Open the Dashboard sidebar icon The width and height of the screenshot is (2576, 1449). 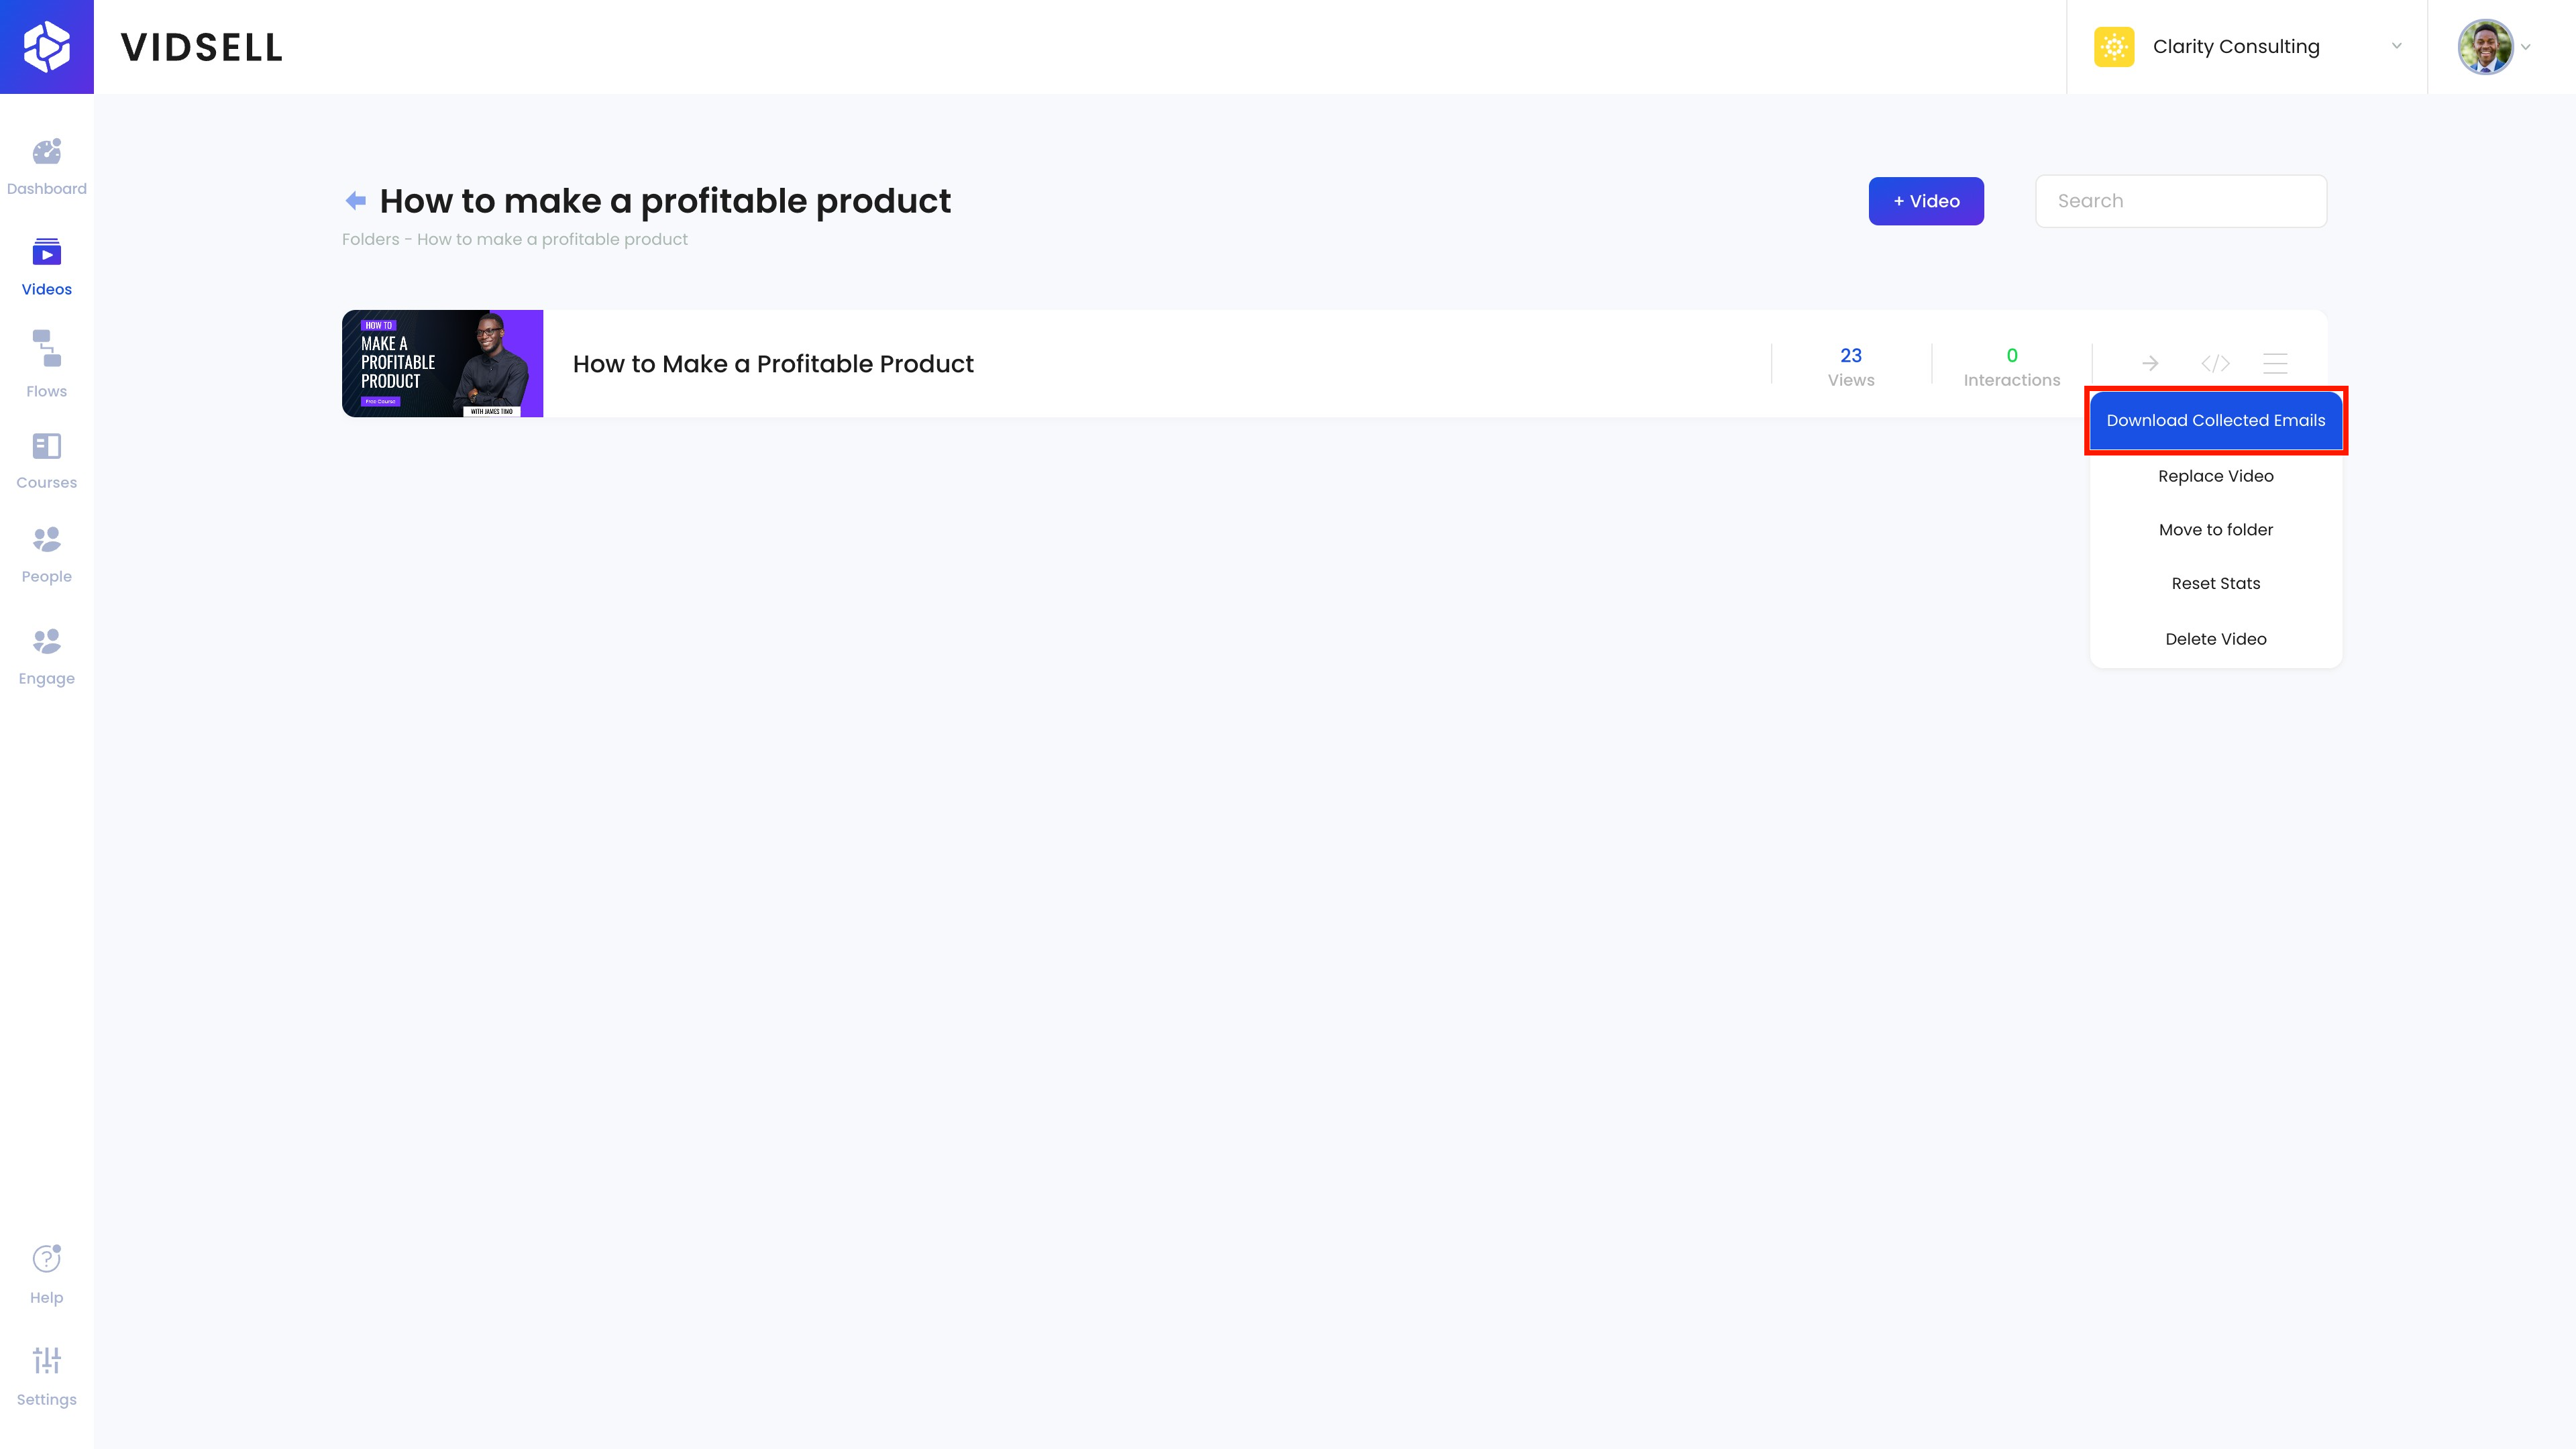46,152
